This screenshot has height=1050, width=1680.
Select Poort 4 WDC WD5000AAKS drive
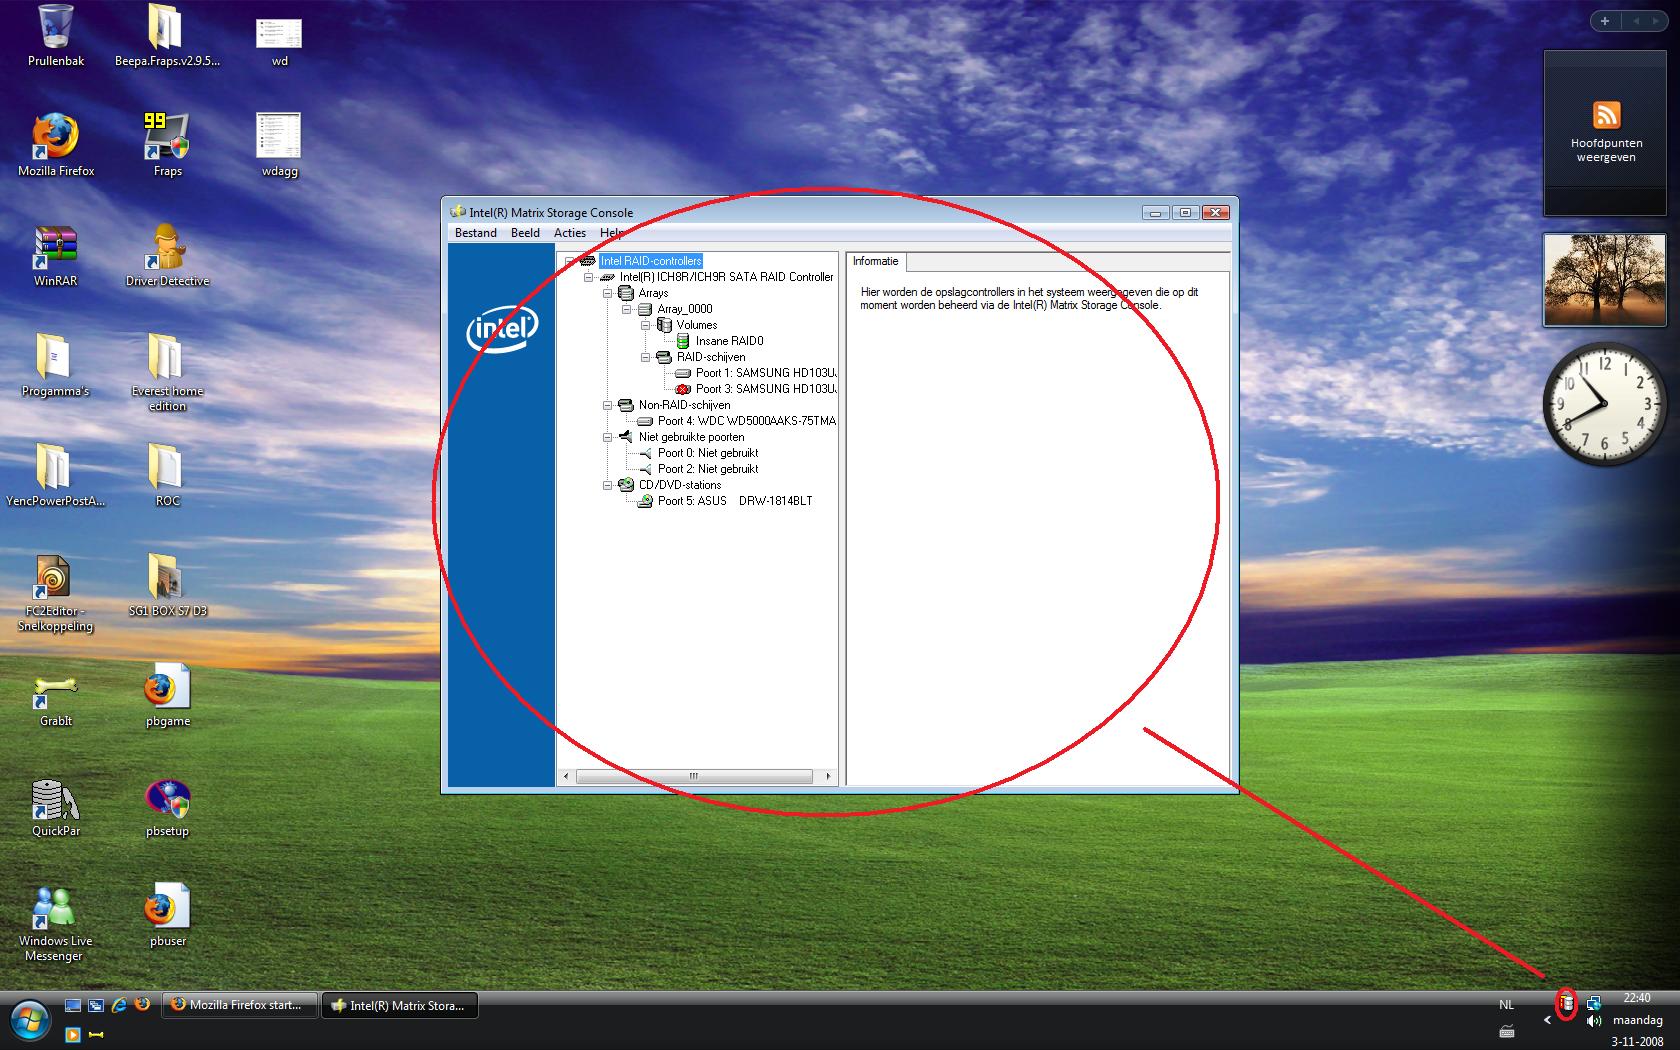pos(745,421)
